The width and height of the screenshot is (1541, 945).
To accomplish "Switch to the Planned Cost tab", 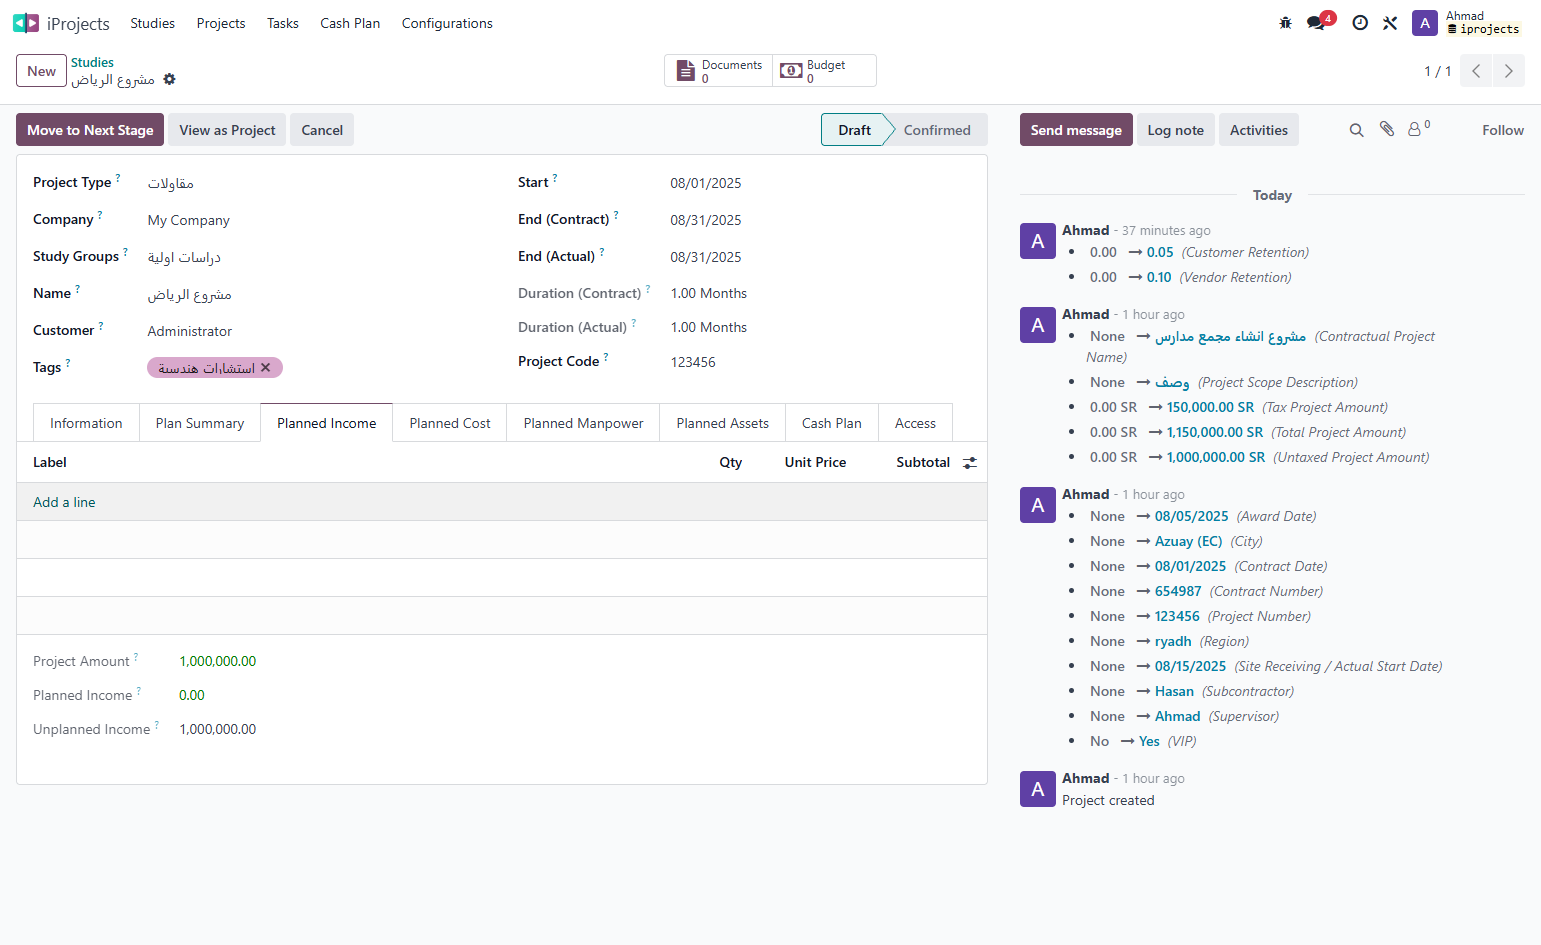I will coord(450,423).
